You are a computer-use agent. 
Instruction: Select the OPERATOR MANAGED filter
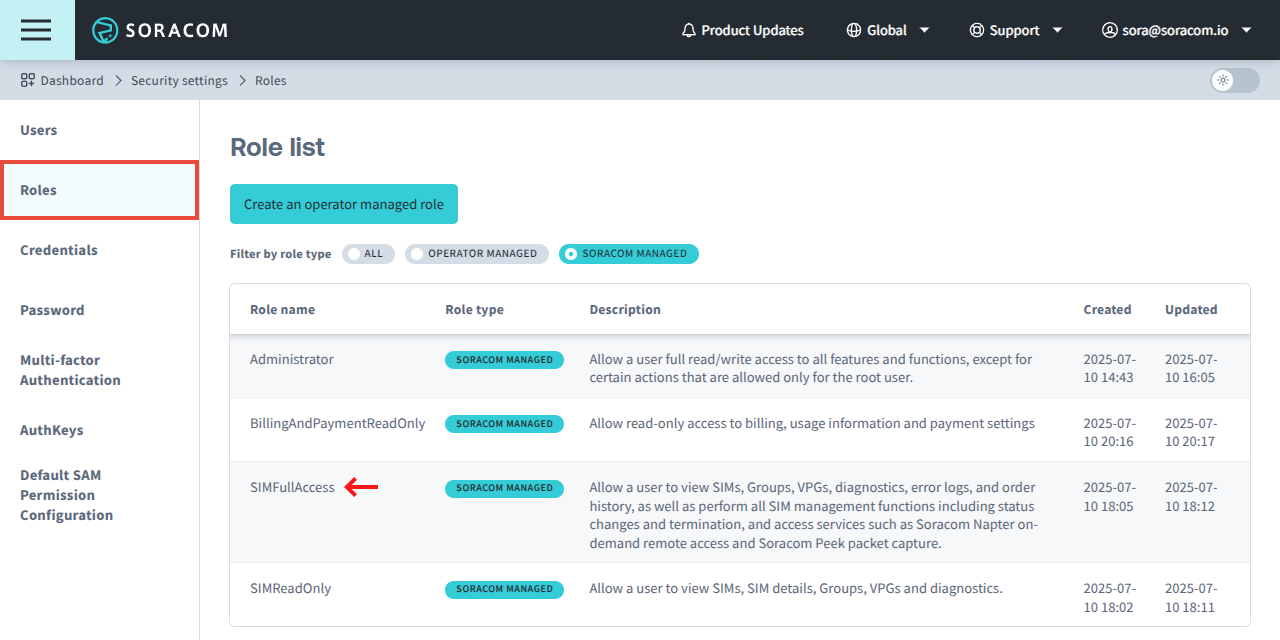tap(476, 253)
